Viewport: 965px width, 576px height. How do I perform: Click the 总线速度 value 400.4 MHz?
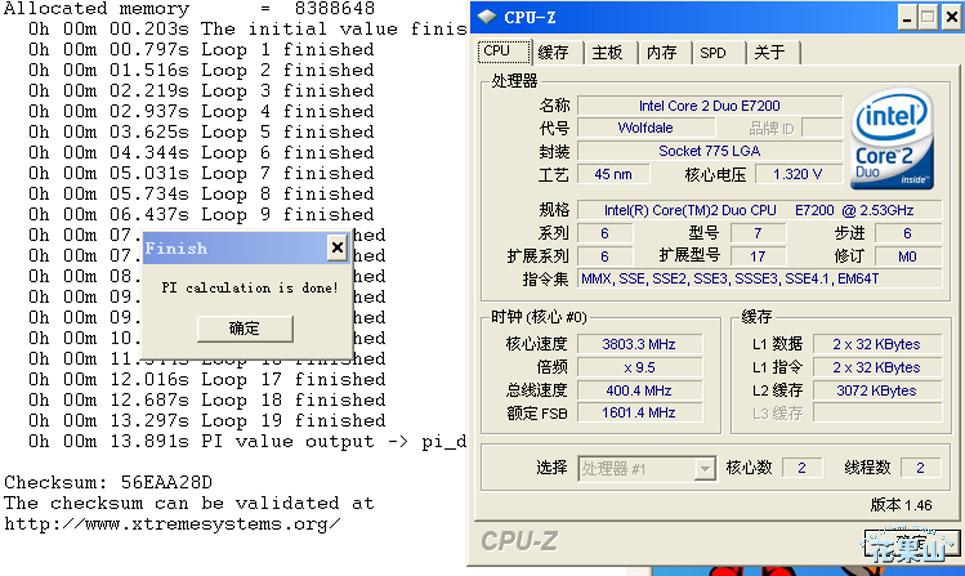pyautogui.click(x=639, y=390)
